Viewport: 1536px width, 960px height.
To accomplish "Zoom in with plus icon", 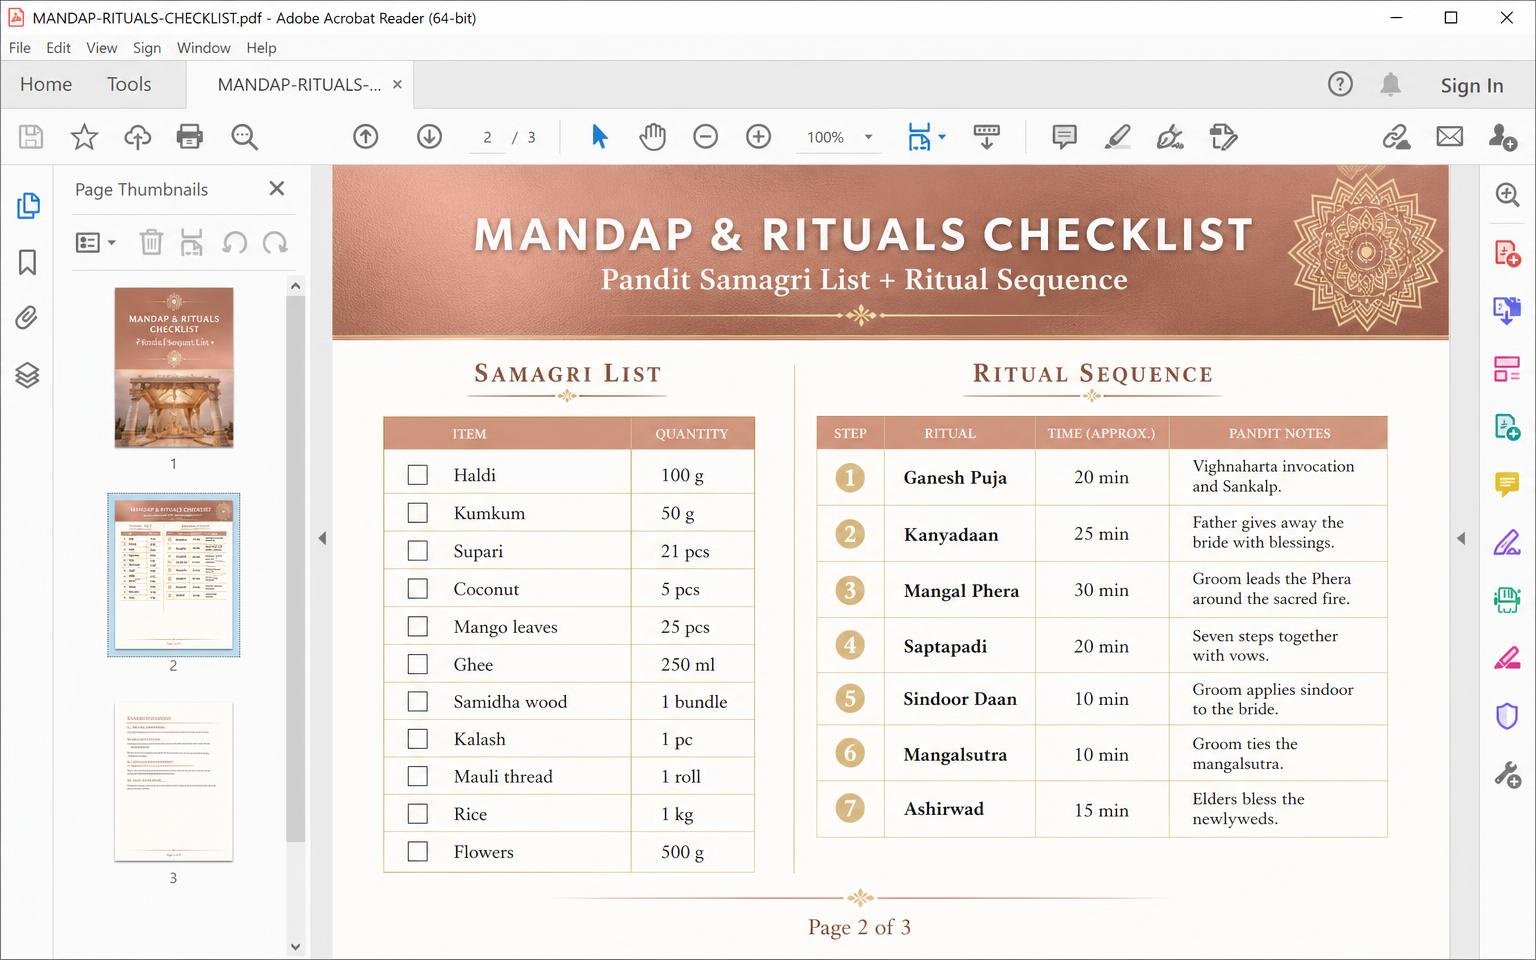I will 759,137.
